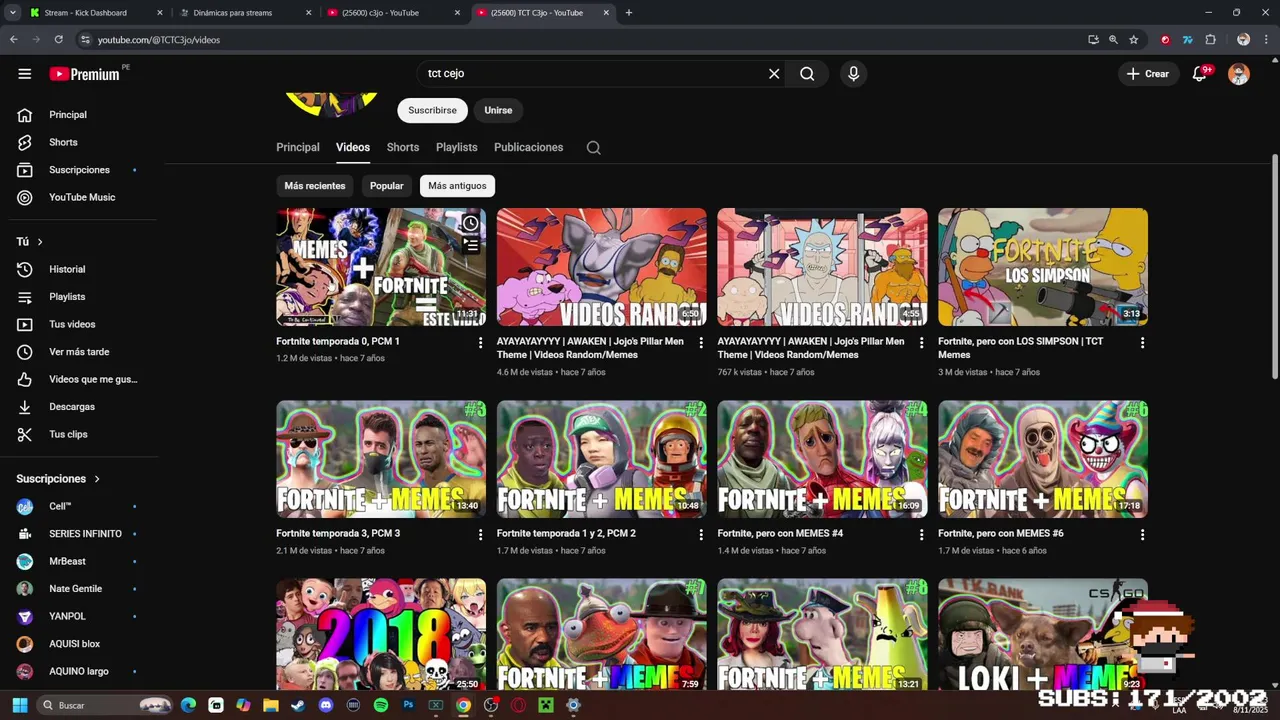Open options for Fortnite temporada 0, PCM 1
Viewport: 1280px width, 720px height.
click(x=480, y=342)
